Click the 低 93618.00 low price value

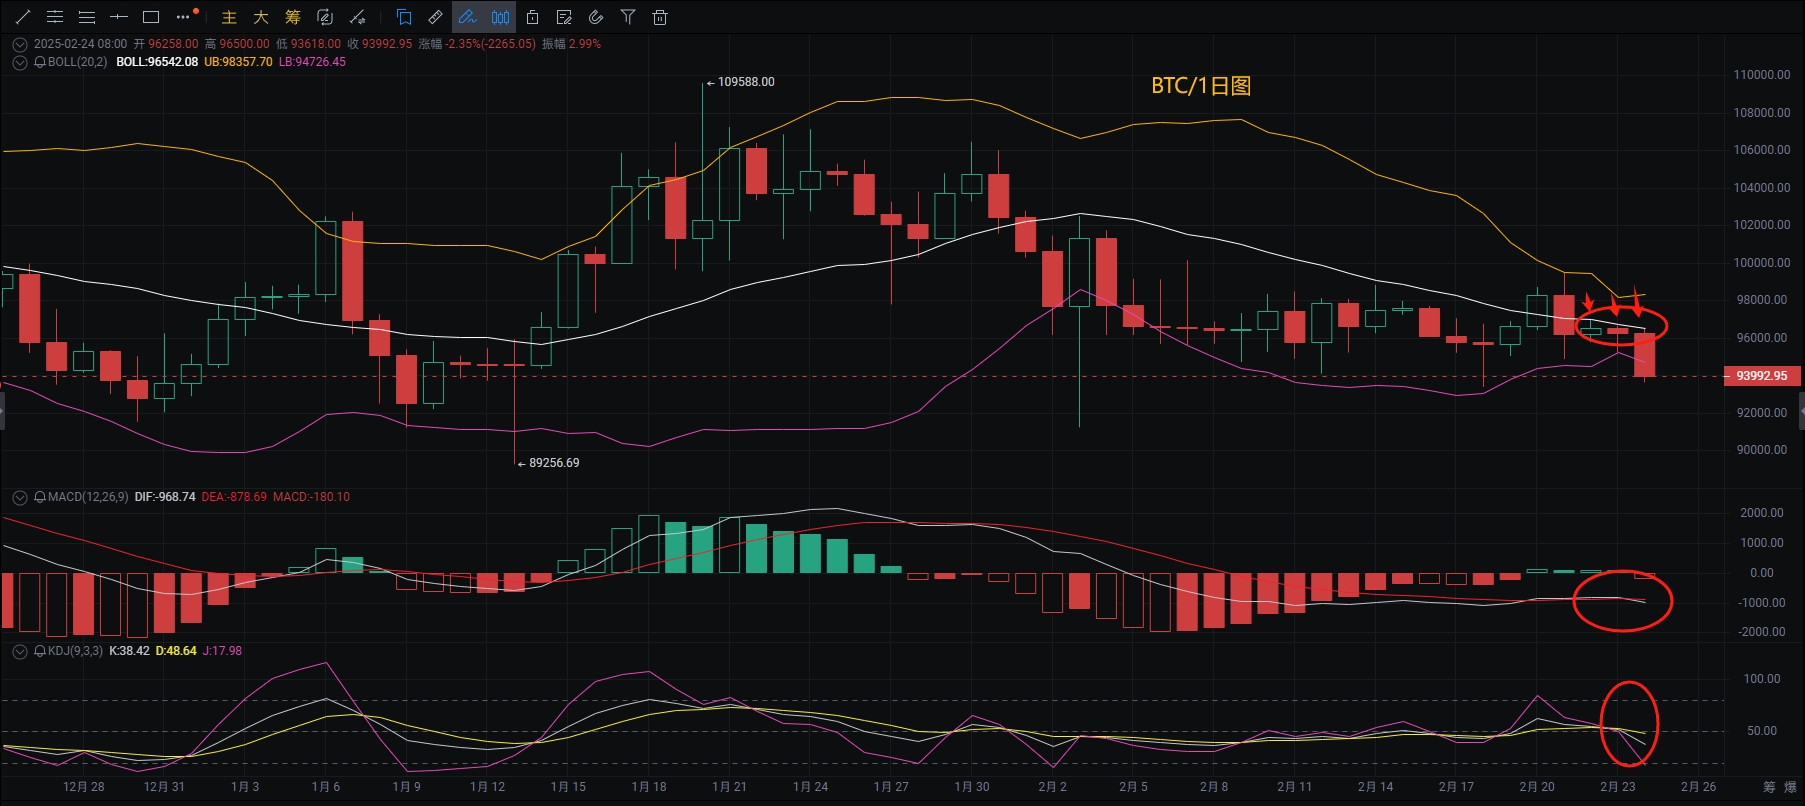point(308,44)
